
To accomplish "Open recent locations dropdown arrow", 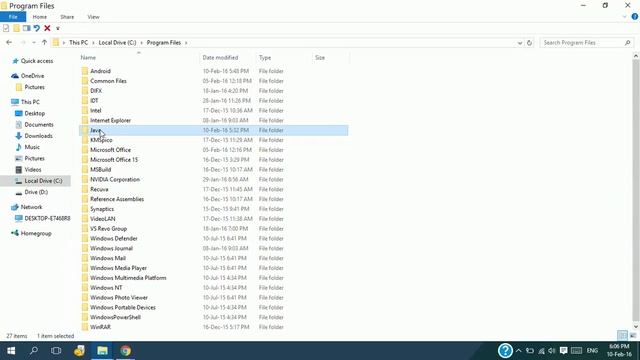I will click(x=33, y=42).
